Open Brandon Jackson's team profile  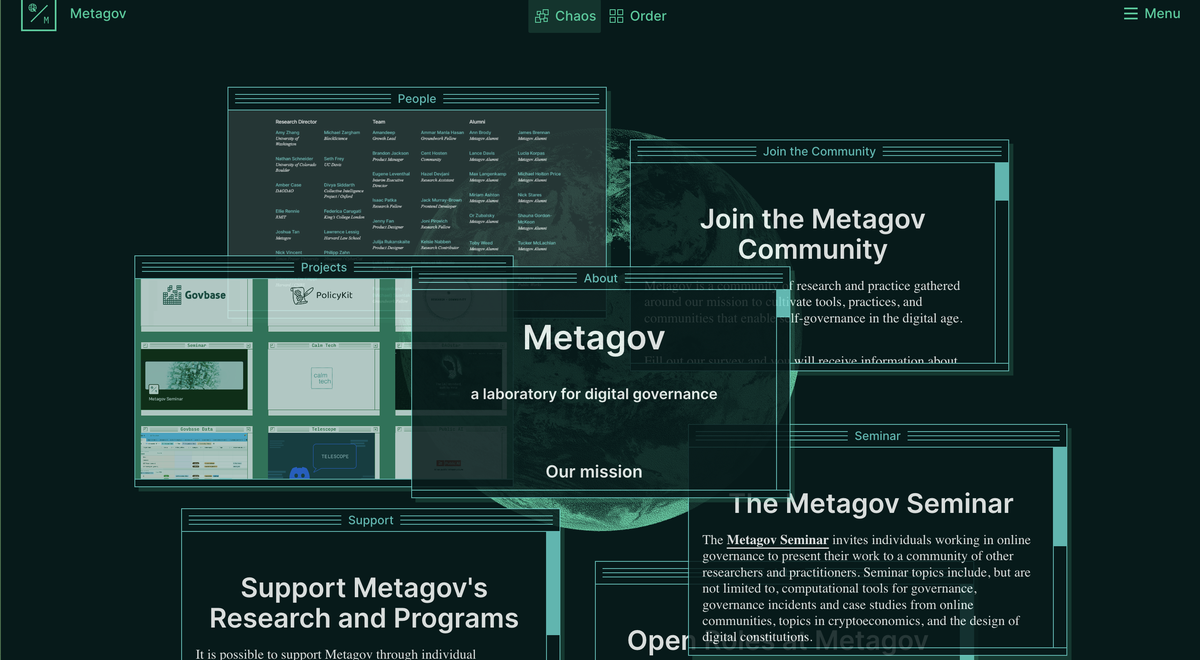390,153
